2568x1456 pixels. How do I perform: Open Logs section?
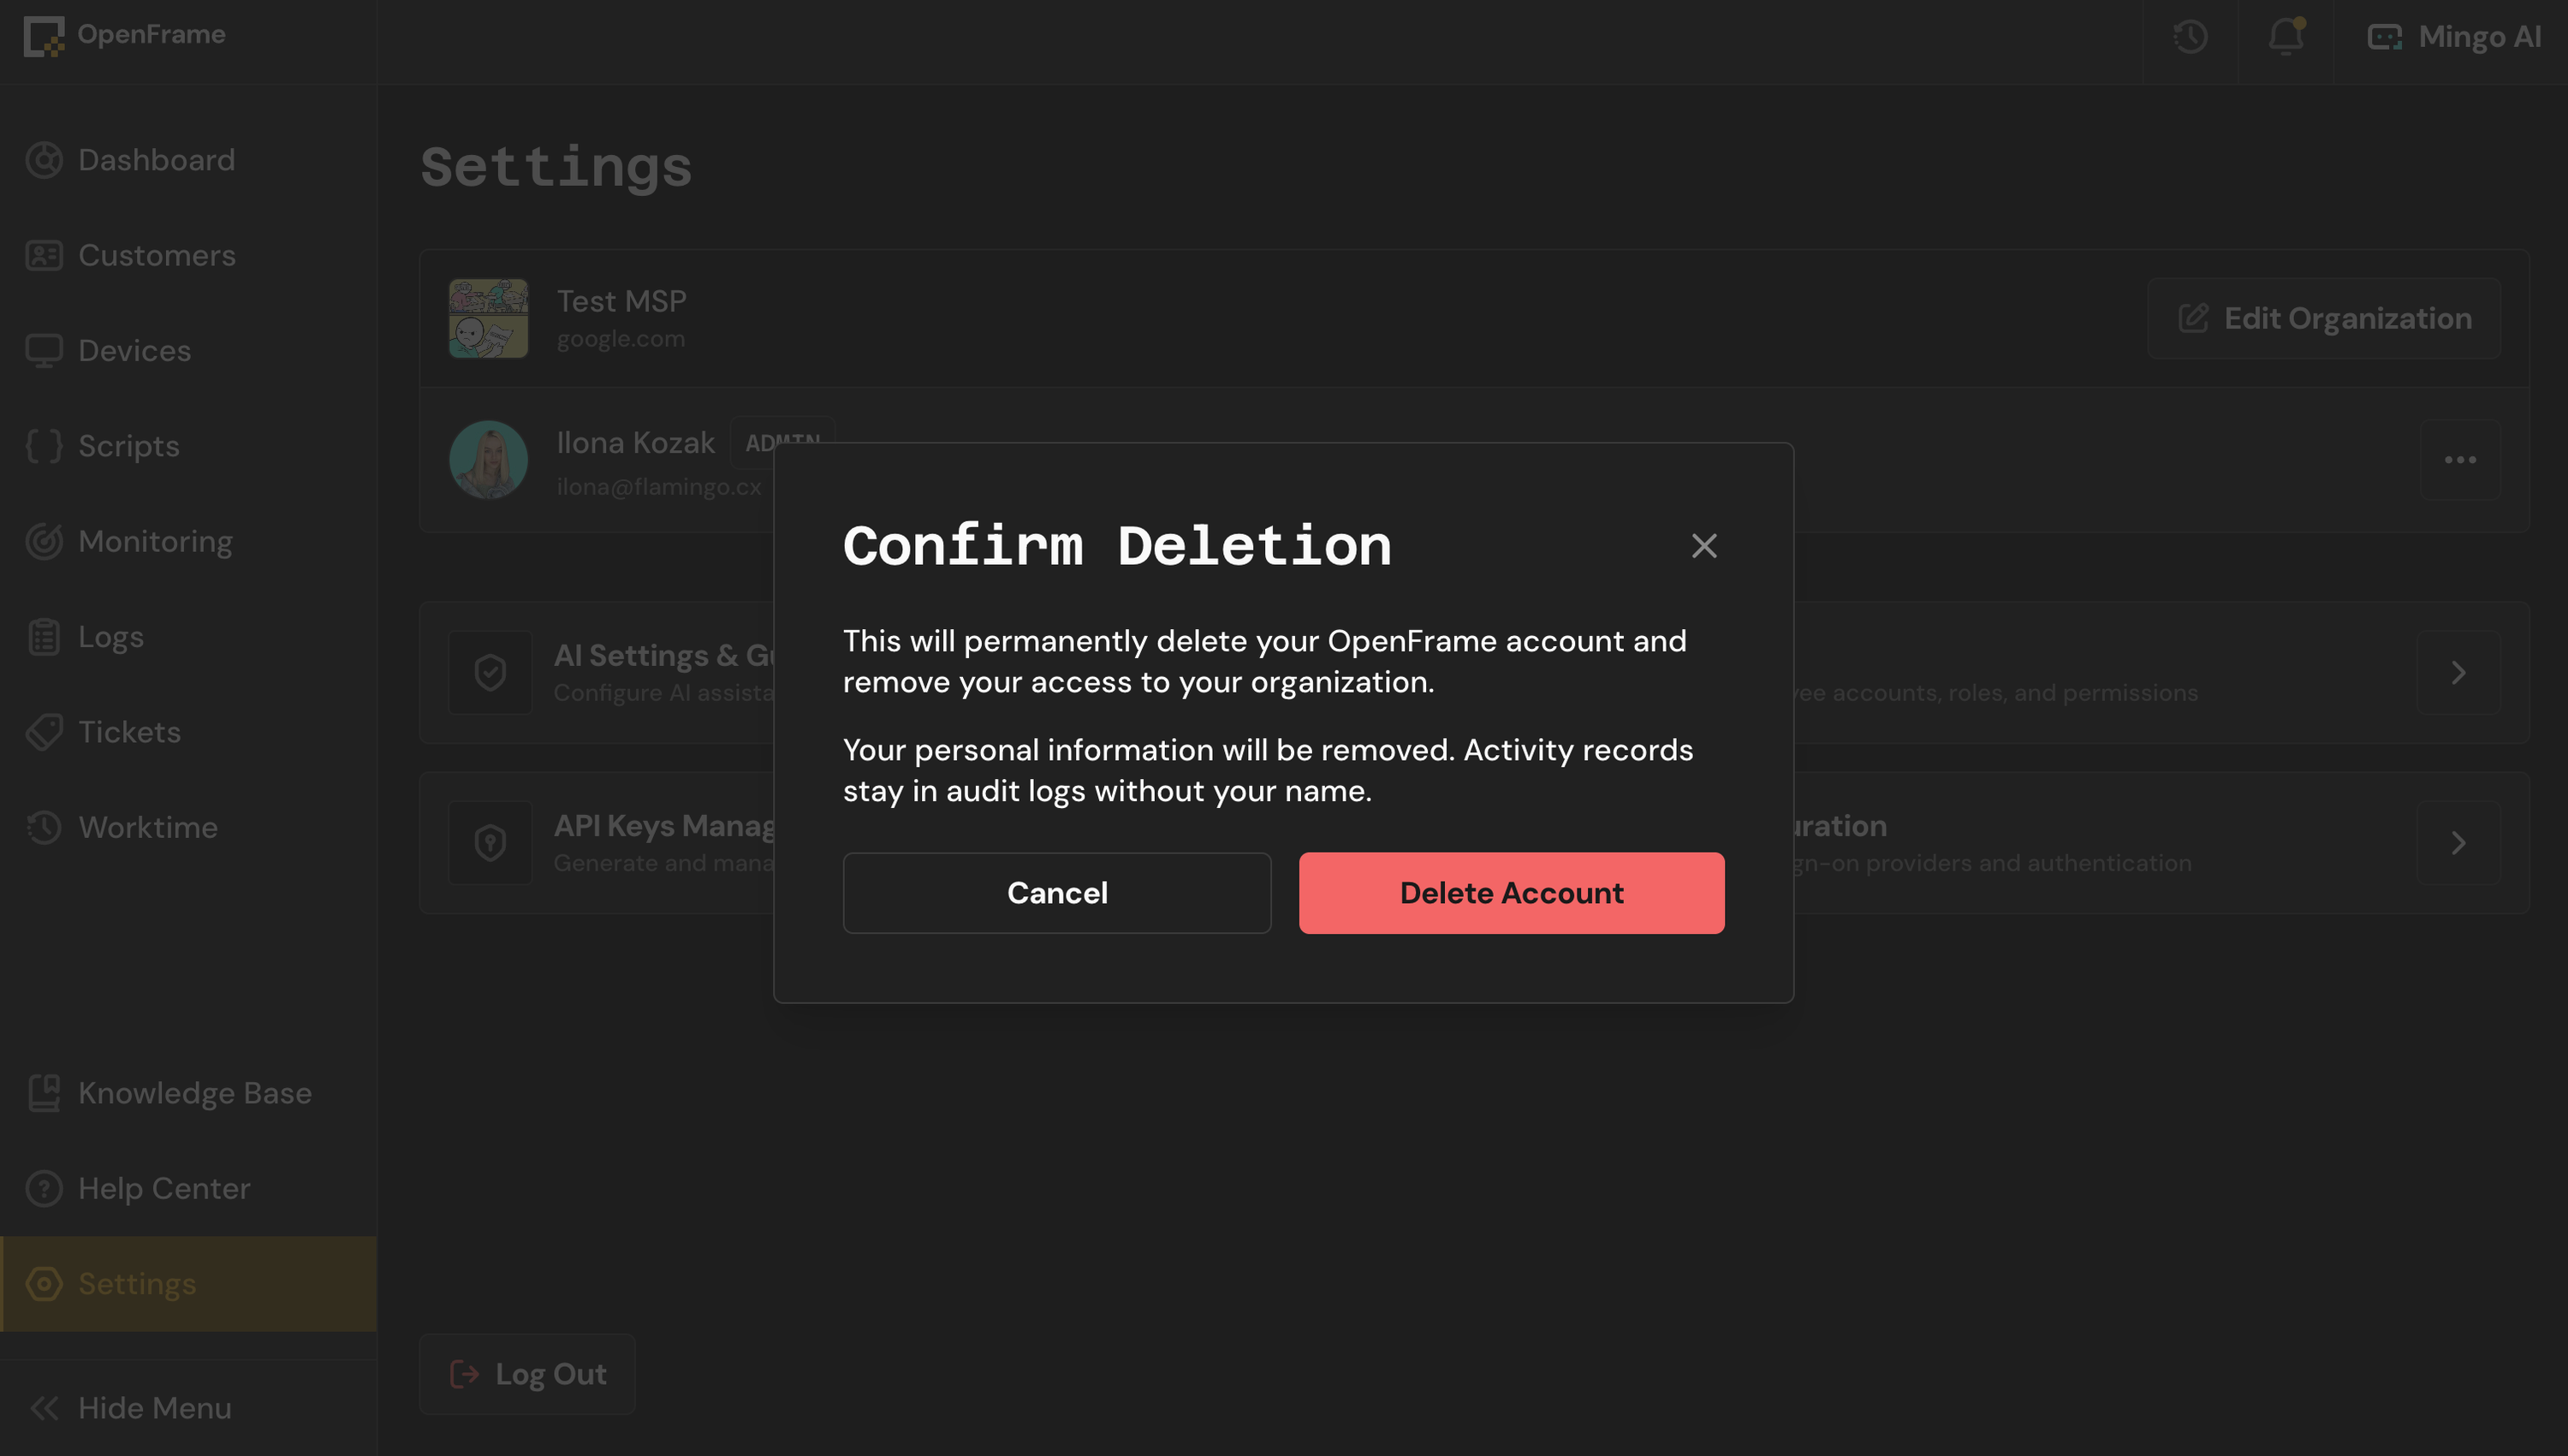(x=188, y=637)
